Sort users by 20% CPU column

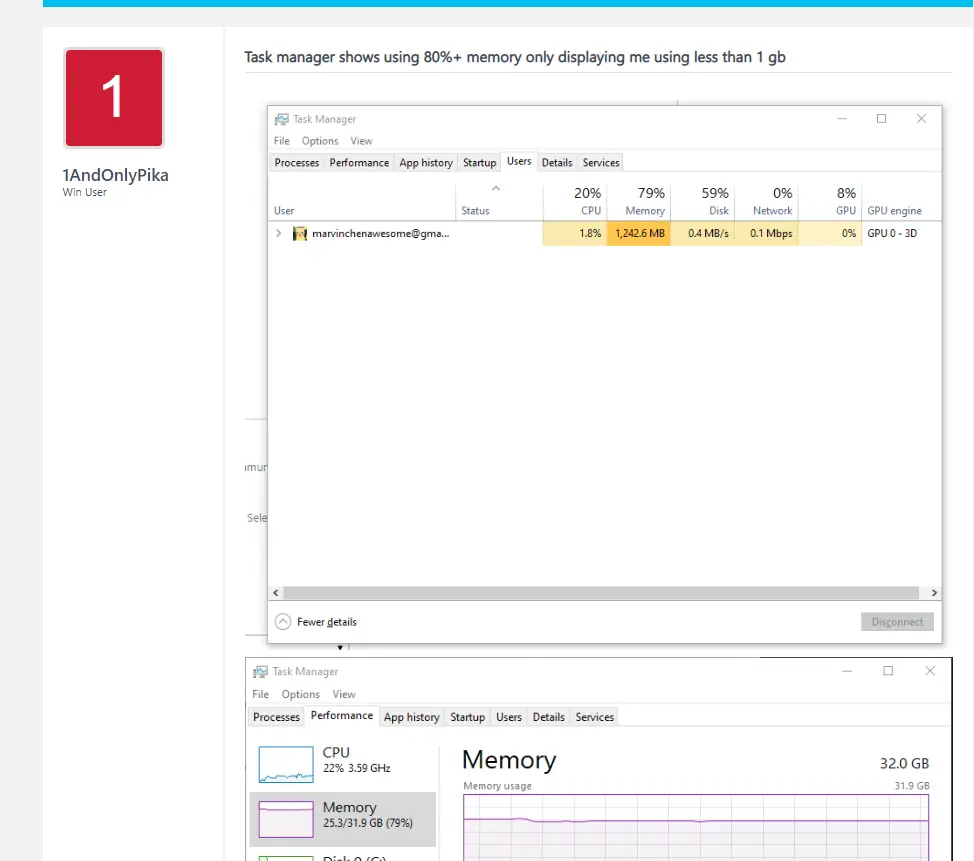[x=575, y=202]
